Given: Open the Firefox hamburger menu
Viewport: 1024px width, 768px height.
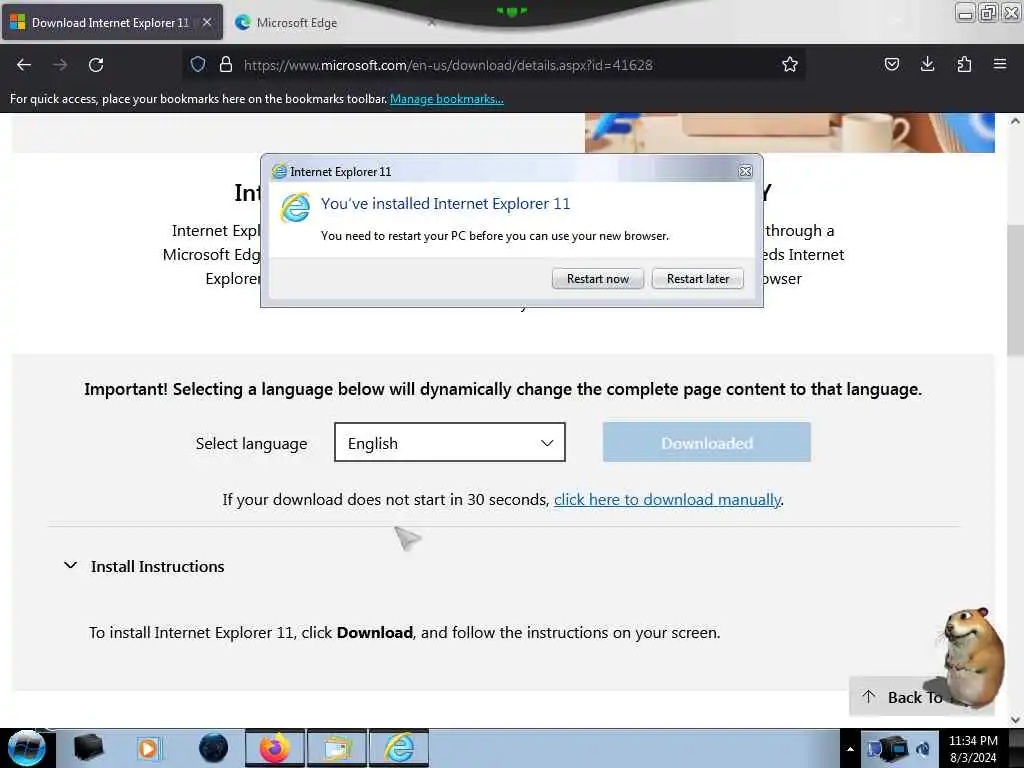Looking at the screenshot, I should (1000, 64).
